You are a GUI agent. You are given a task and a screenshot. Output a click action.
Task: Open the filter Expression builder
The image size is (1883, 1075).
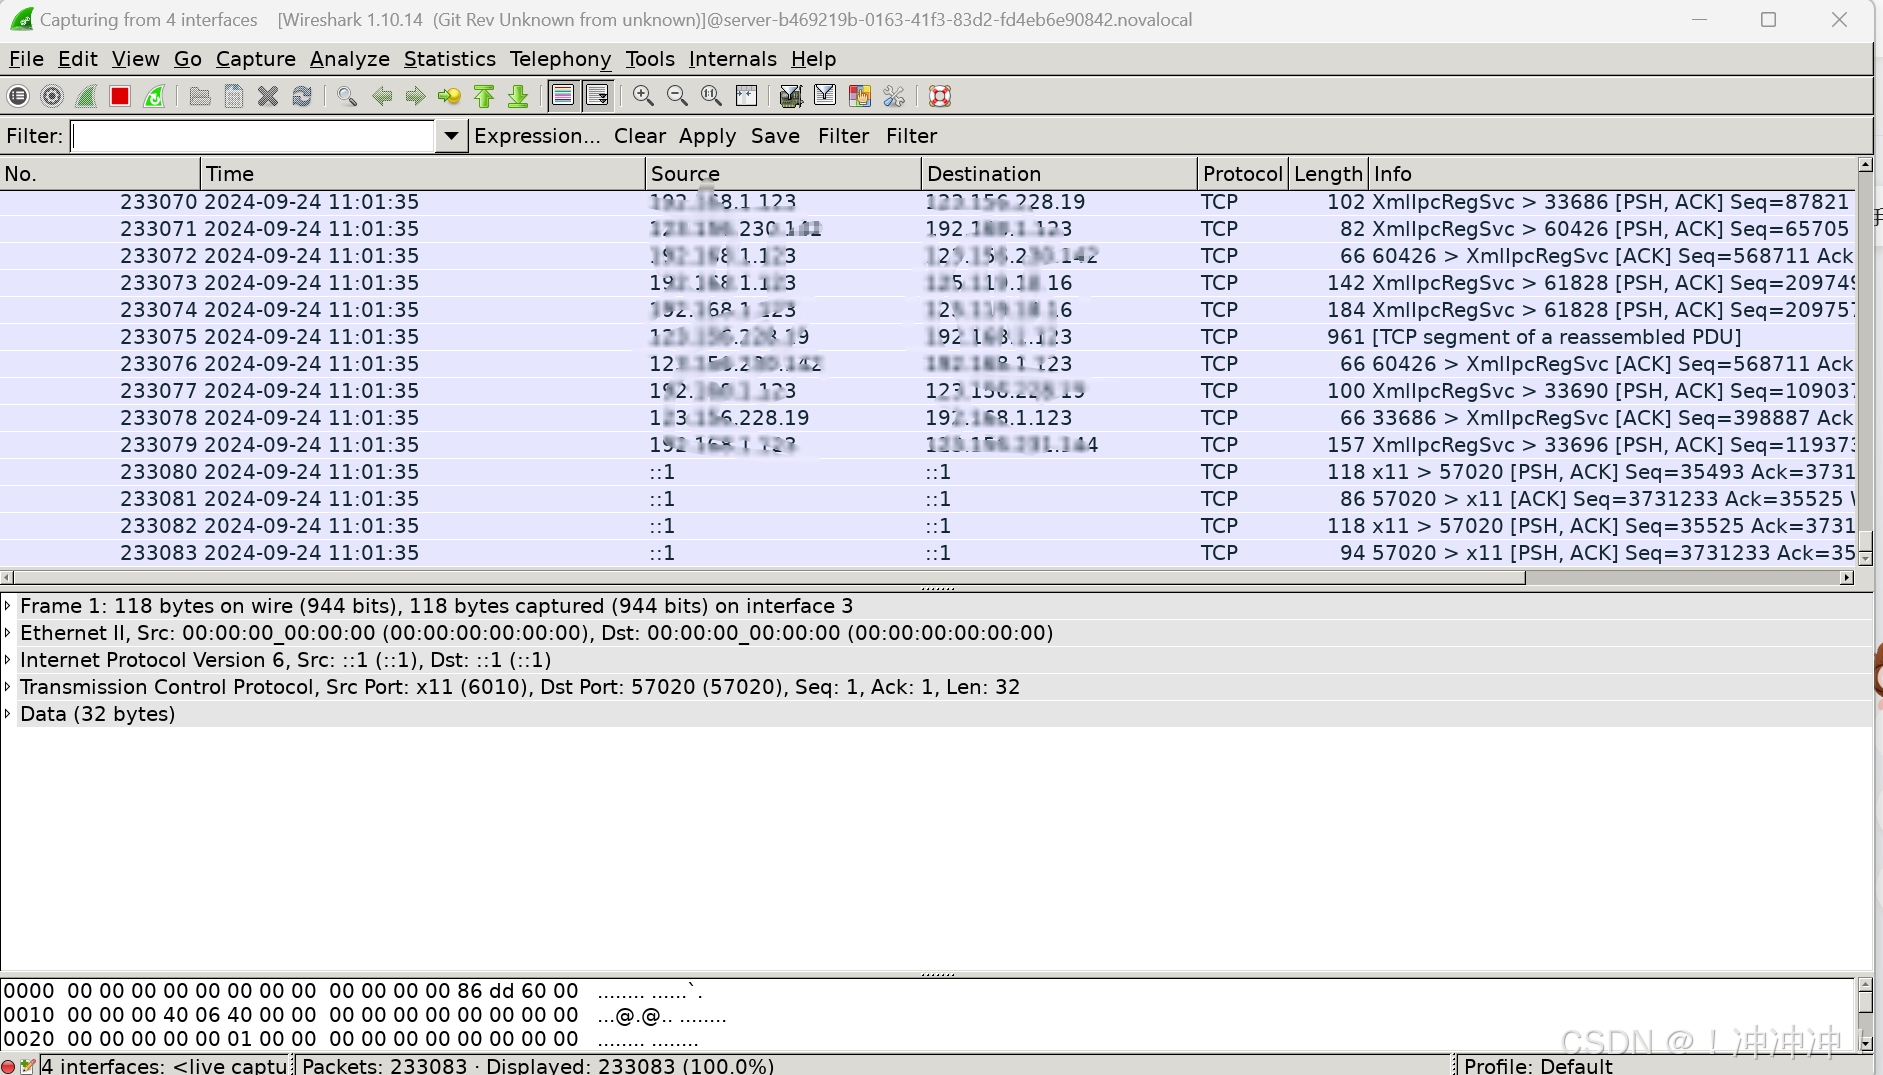[537, 135]
